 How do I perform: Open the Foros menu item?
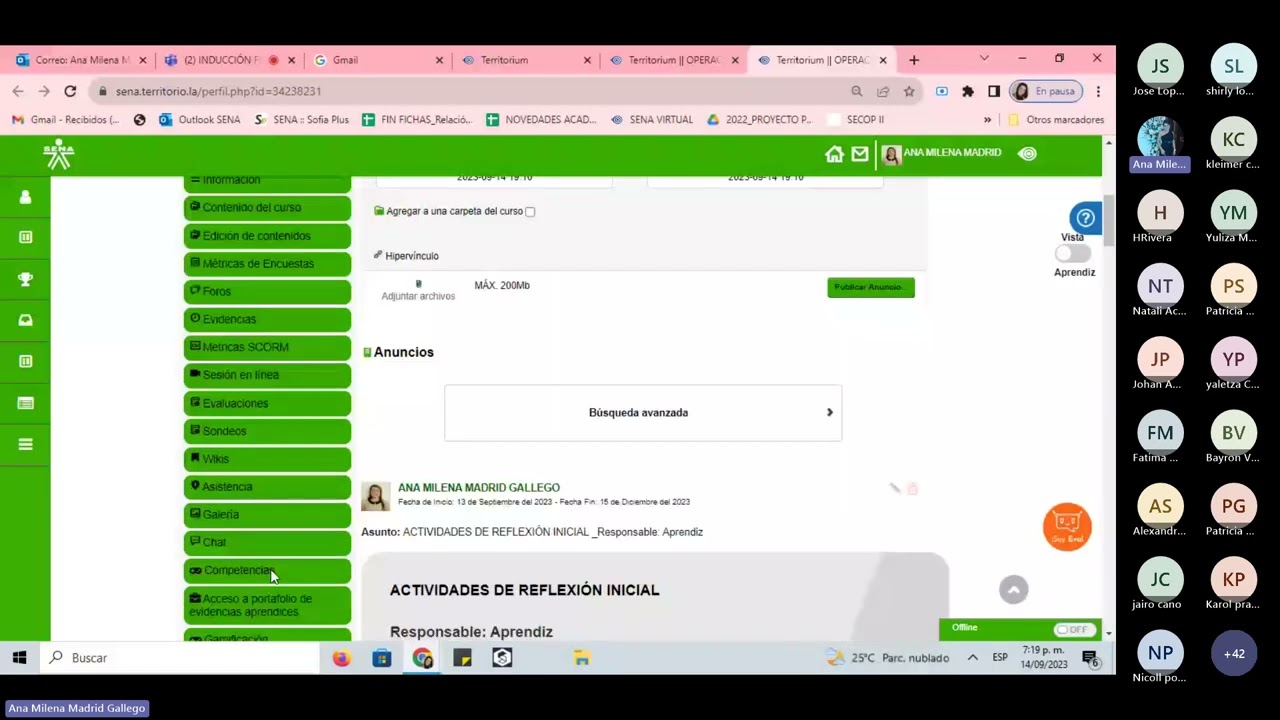[x=267, y=292]
